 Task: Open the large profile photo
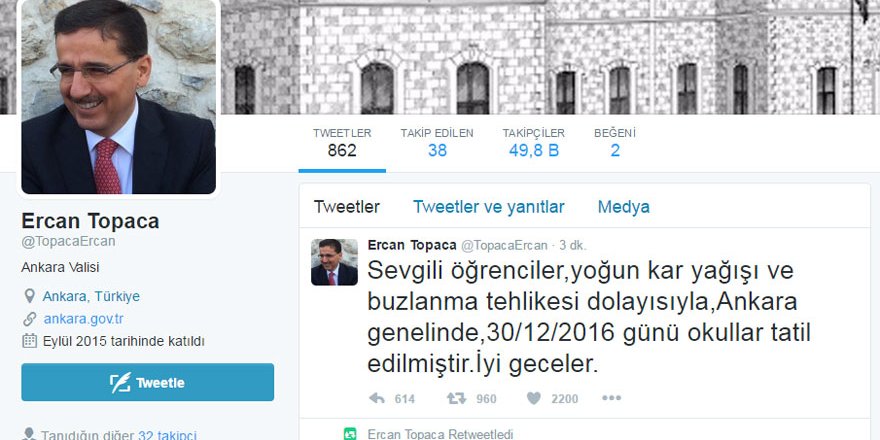[x=118, y=97]
